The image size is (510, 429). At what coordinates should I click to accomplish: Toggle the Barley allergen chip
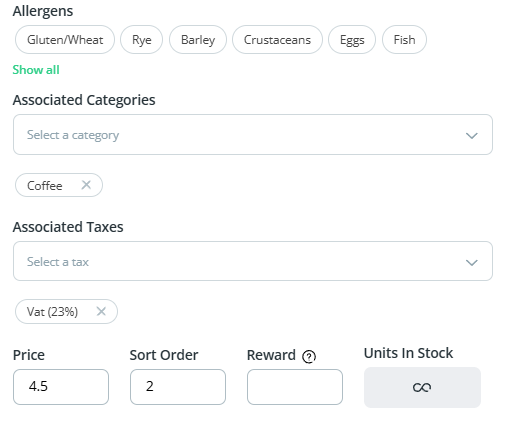coord(198,40)
